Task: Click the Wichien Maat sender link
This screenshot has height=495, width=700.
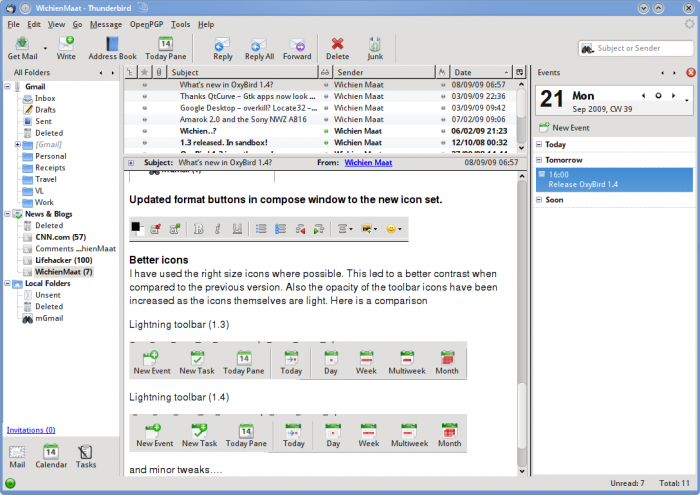Action: click(368, 162)
